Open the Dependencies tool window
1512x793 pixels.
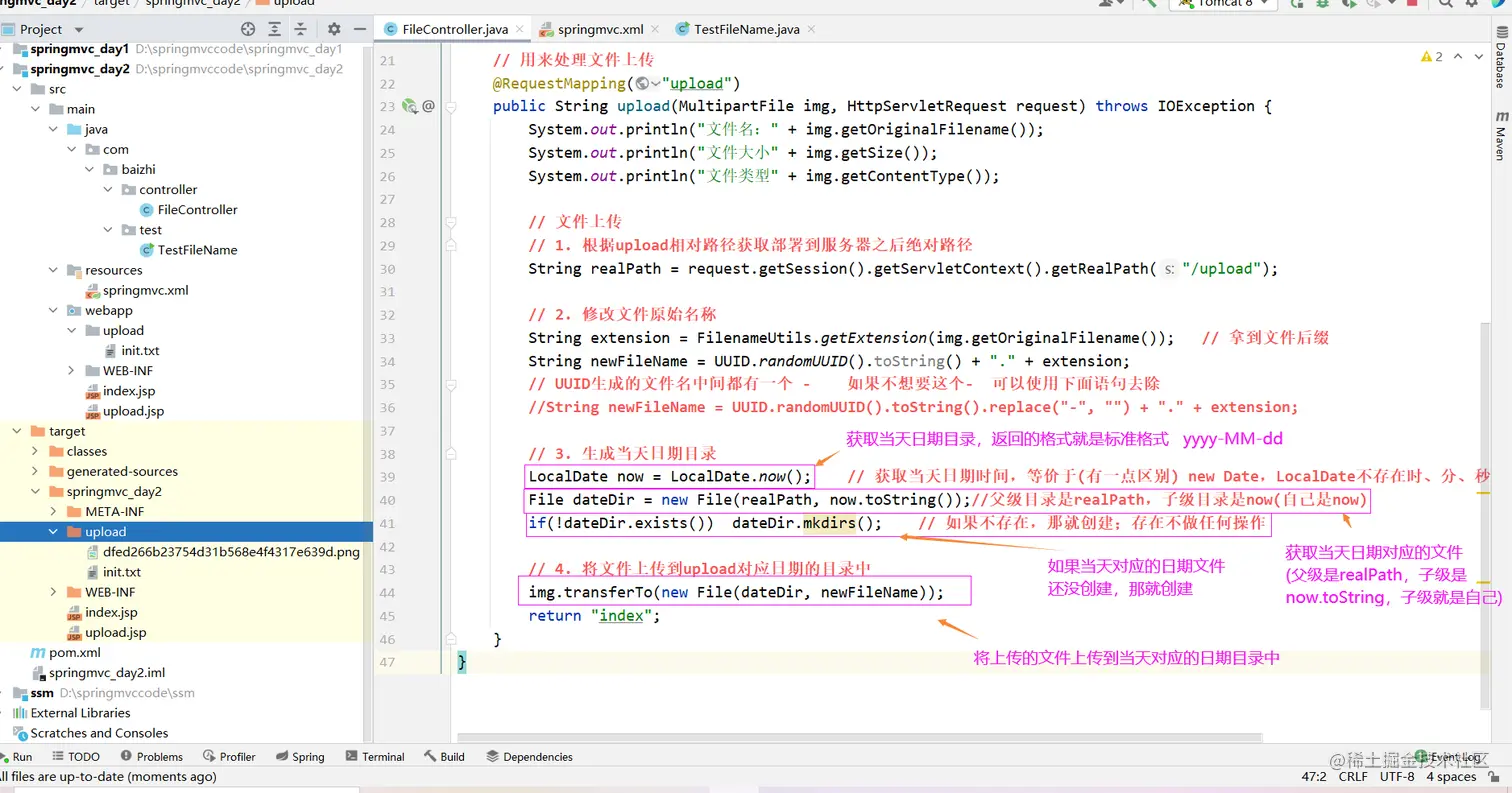529,757
